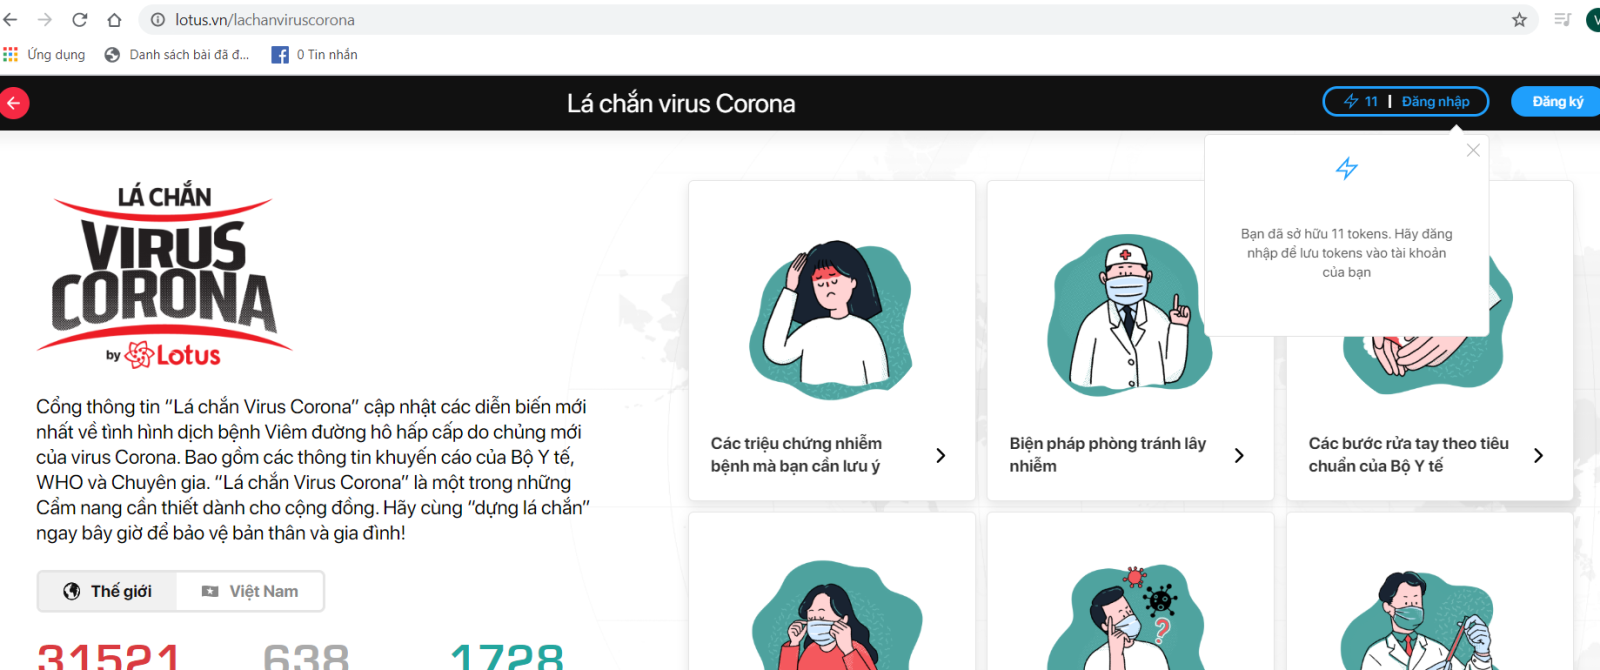
Task: Close the tokens notification popup
Action: coord(1473,150)
